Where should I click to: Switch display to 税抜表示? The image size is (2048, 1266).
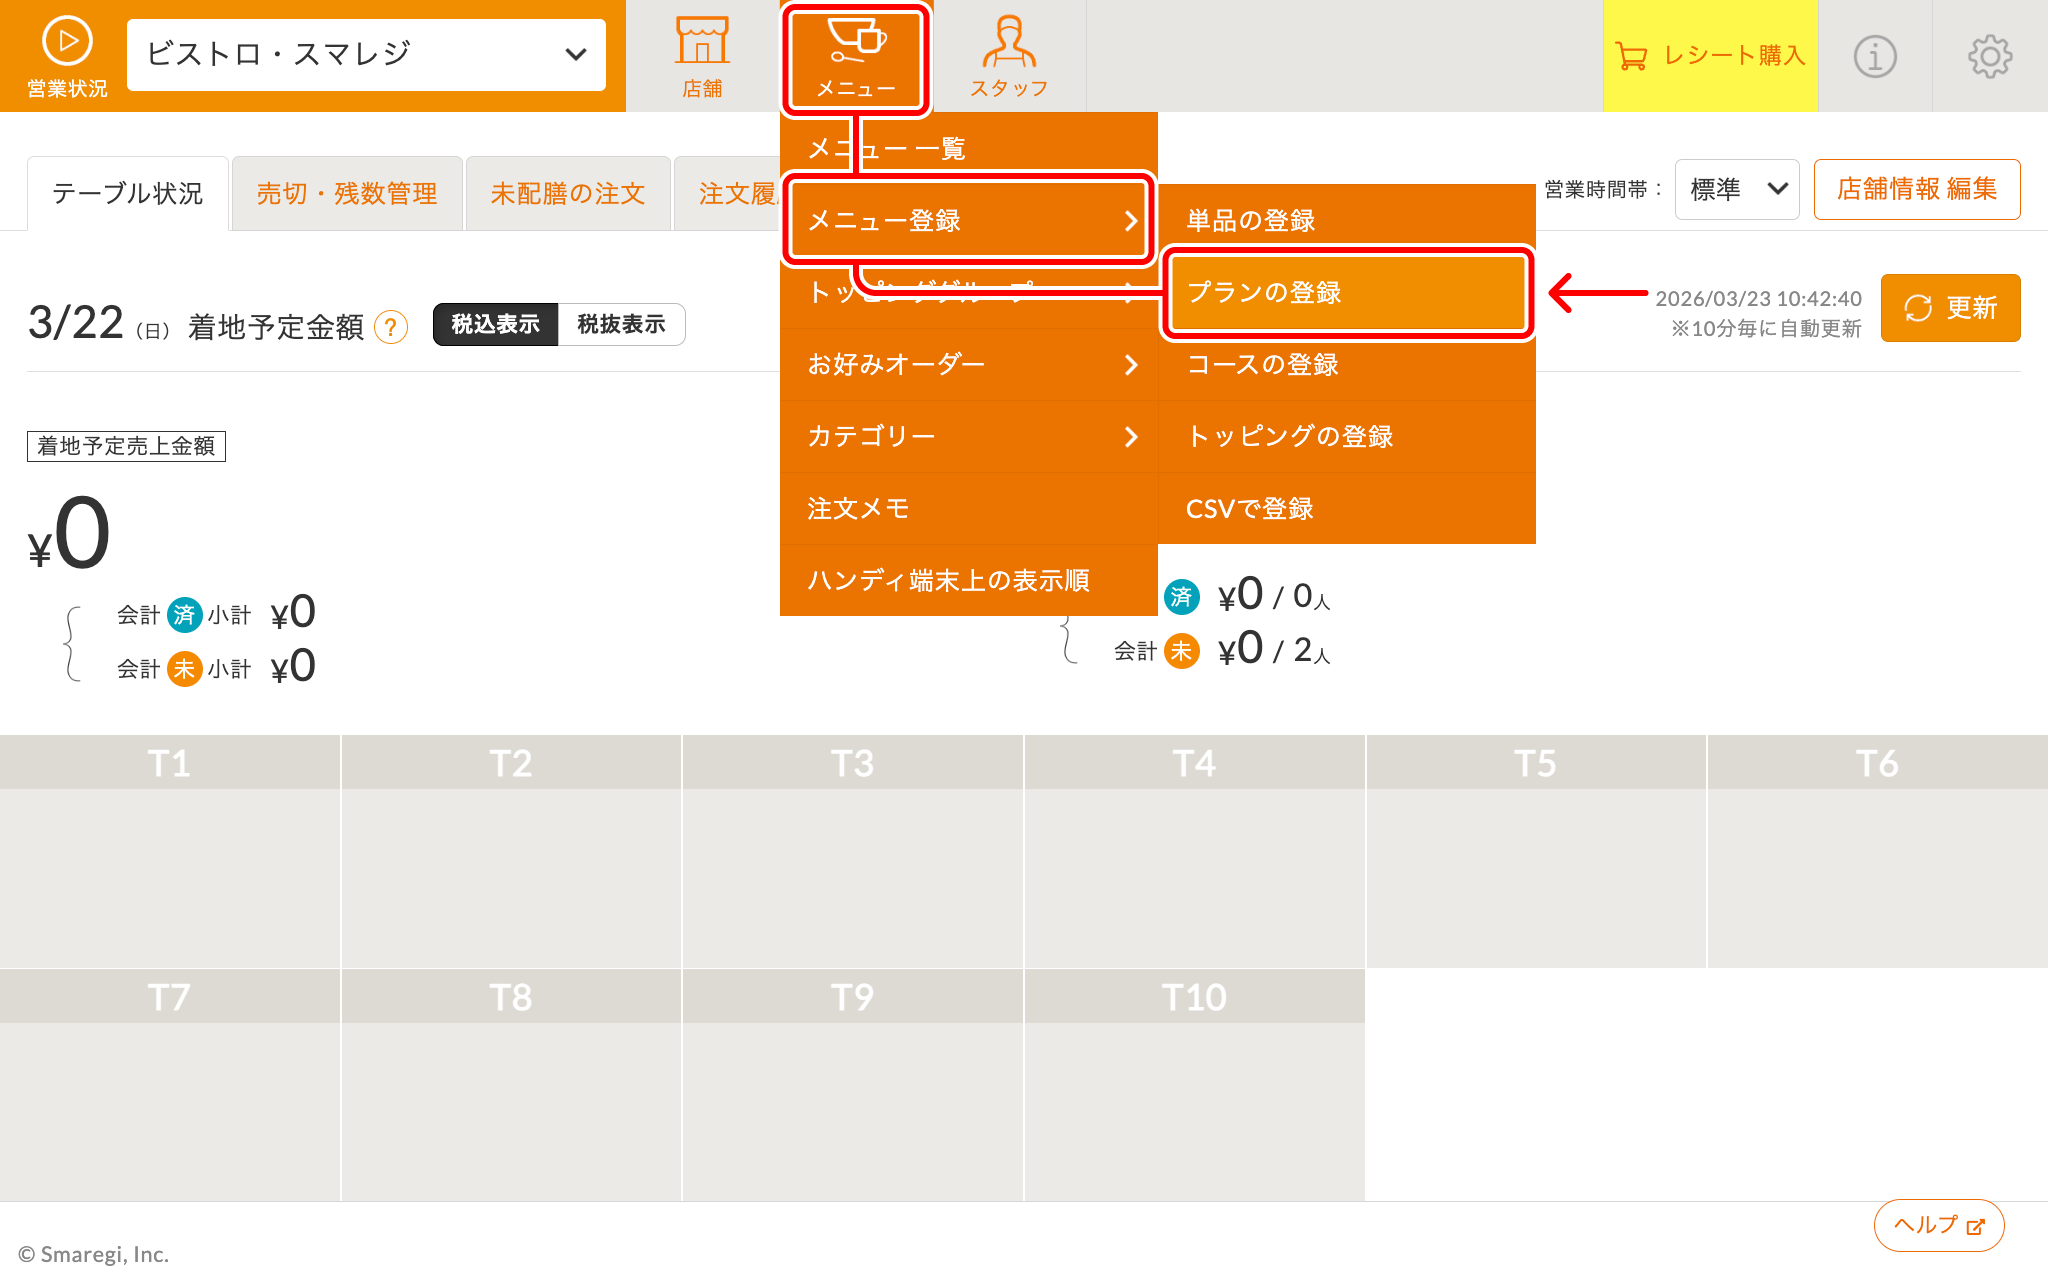coord(622,324)
